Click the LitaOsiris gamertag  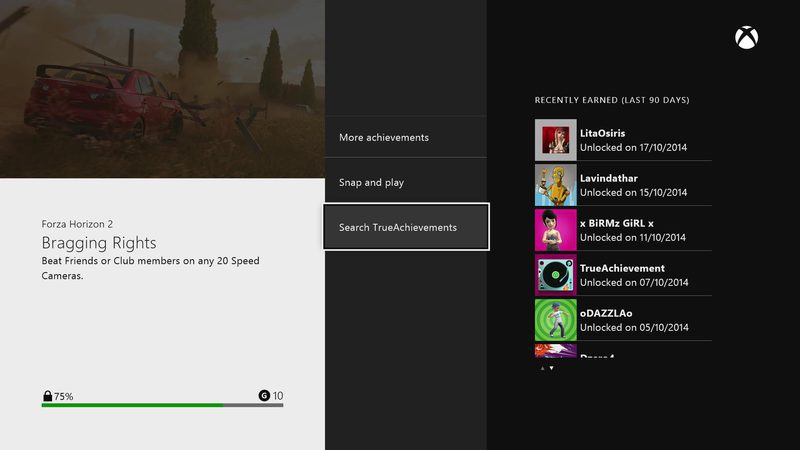pyautogui.click(x=603, y=133)
